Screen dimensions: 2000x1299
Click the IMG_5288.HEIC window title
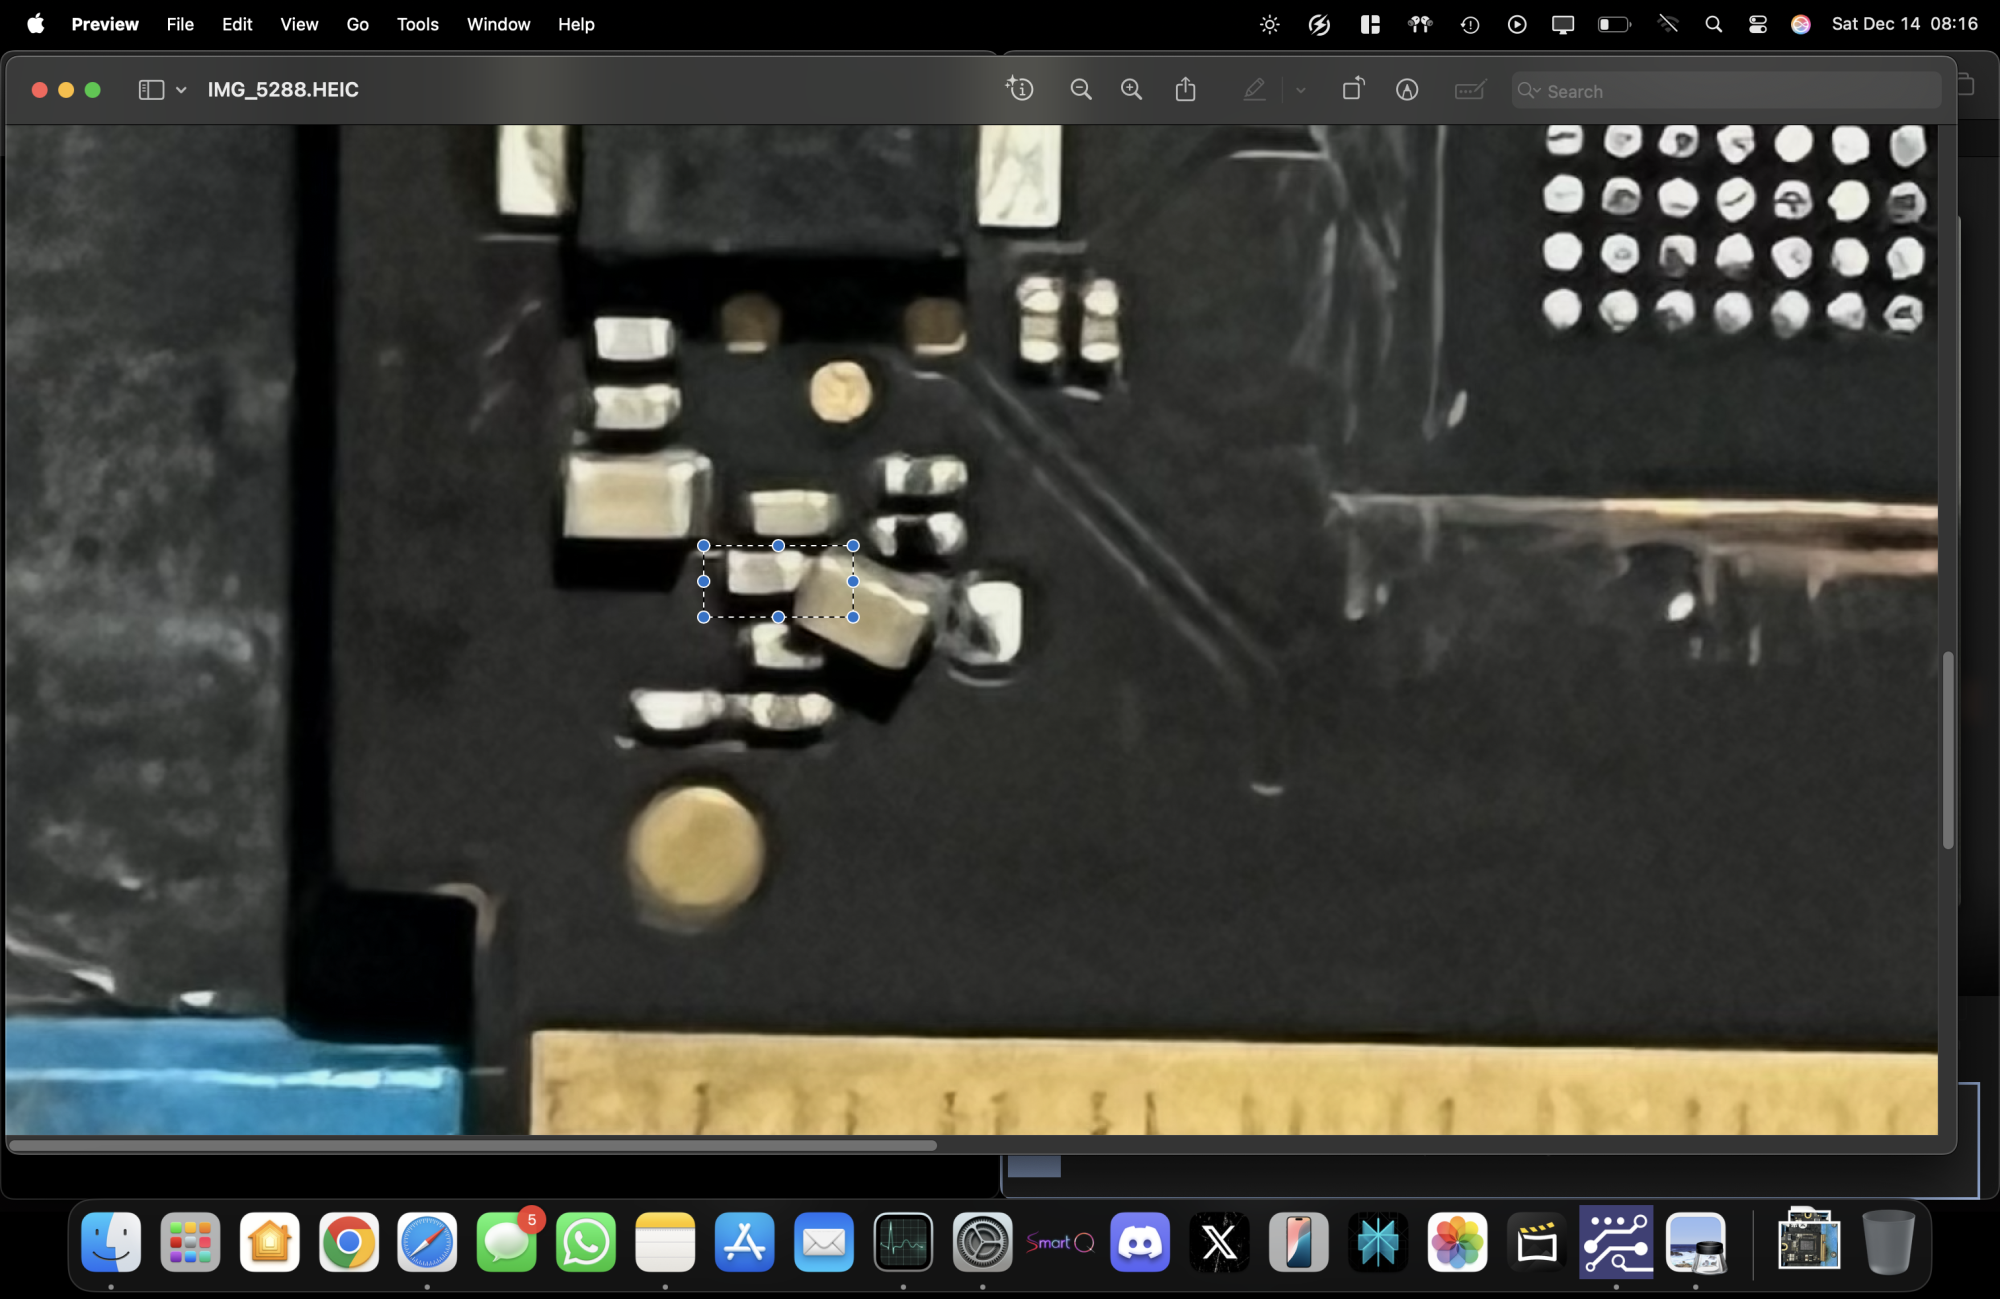coord(283,90)
